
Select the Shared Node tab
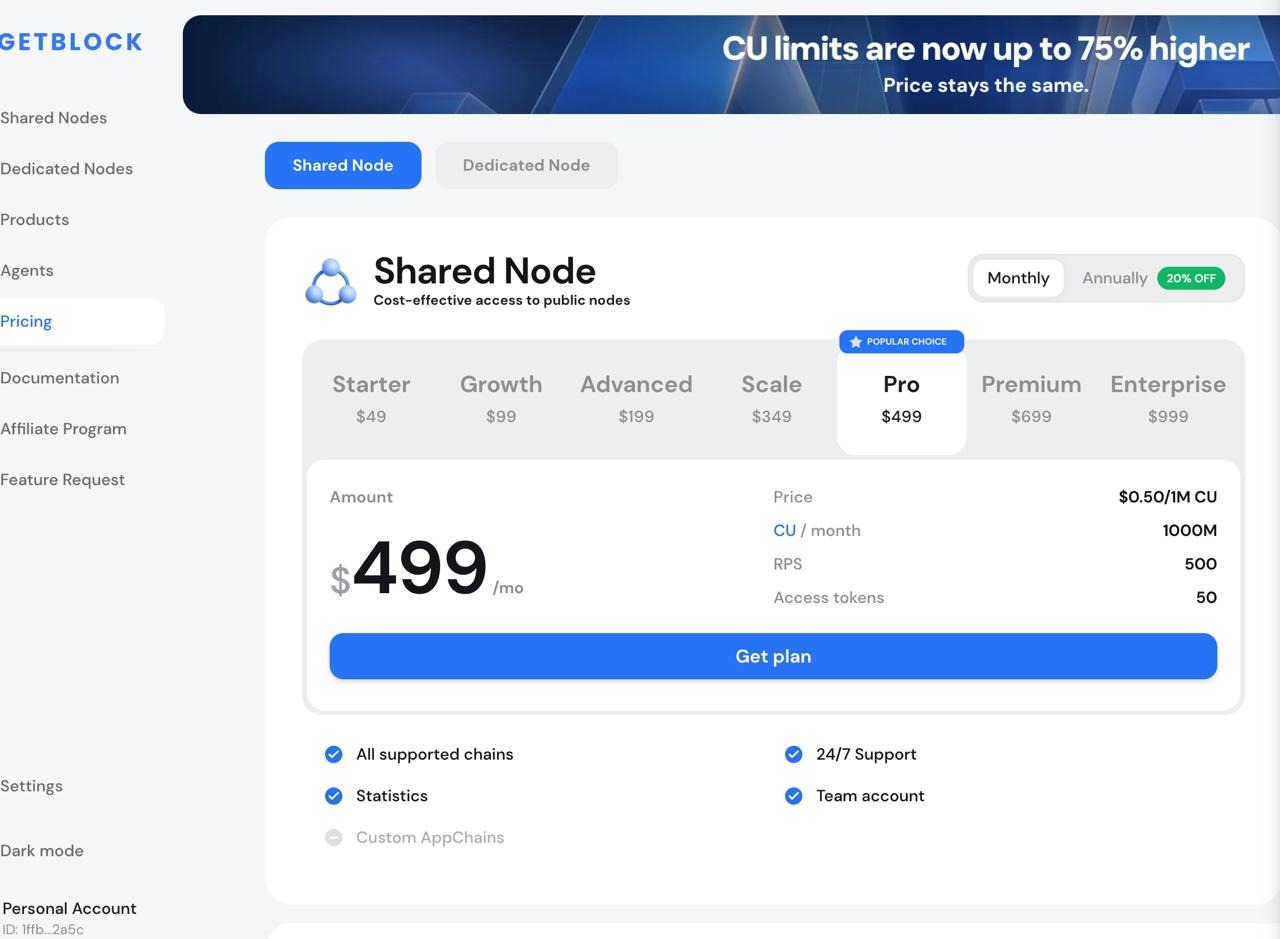(343, 165)
